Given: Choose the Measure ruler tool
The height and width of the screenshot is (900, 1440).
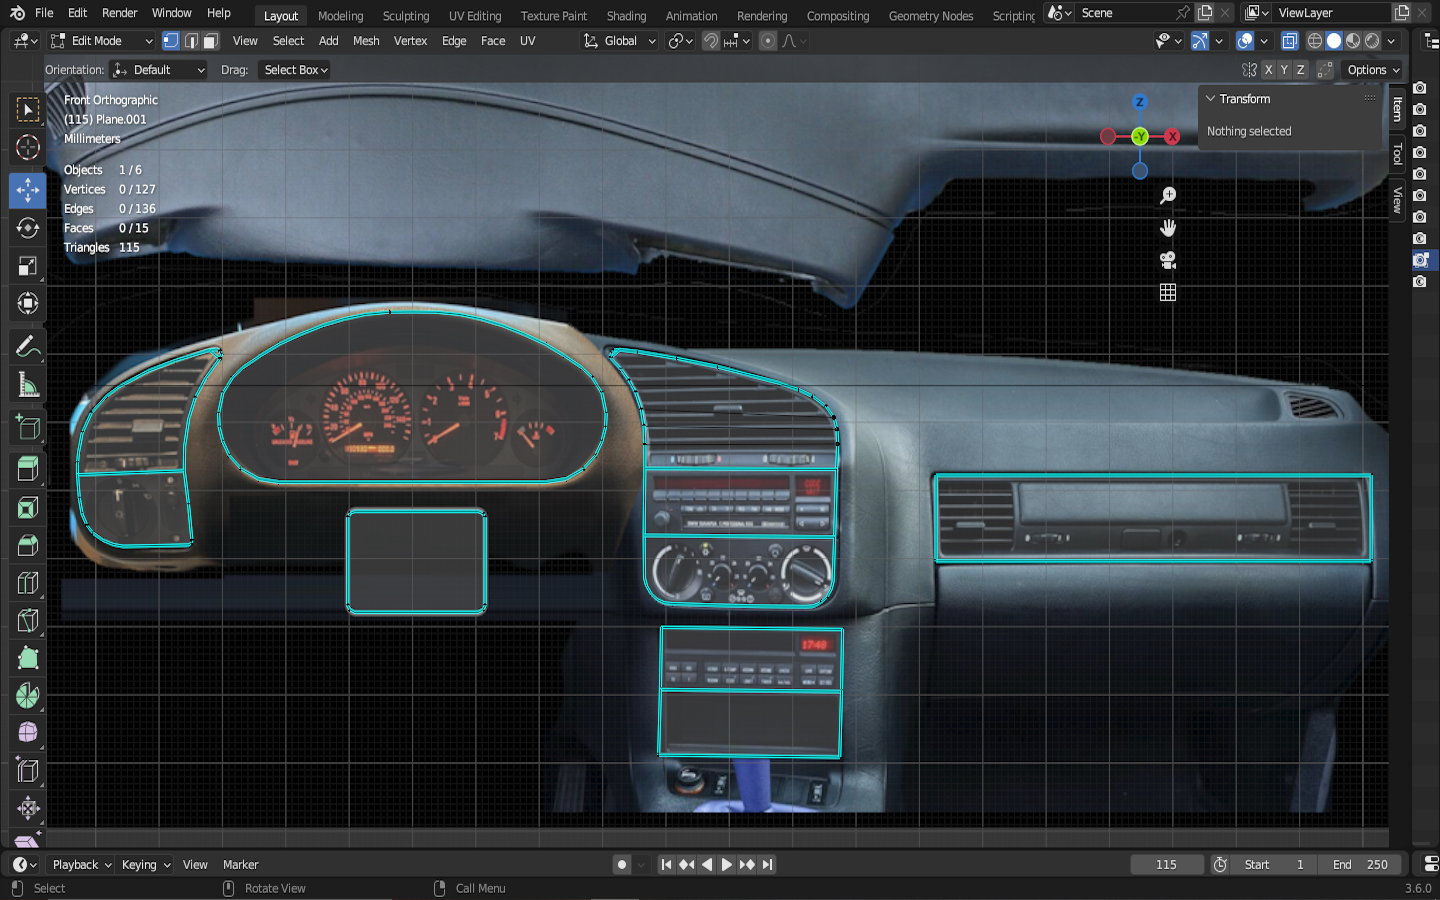Looking at the screenshot, I should pyautogui.click(x=28, y=385).
